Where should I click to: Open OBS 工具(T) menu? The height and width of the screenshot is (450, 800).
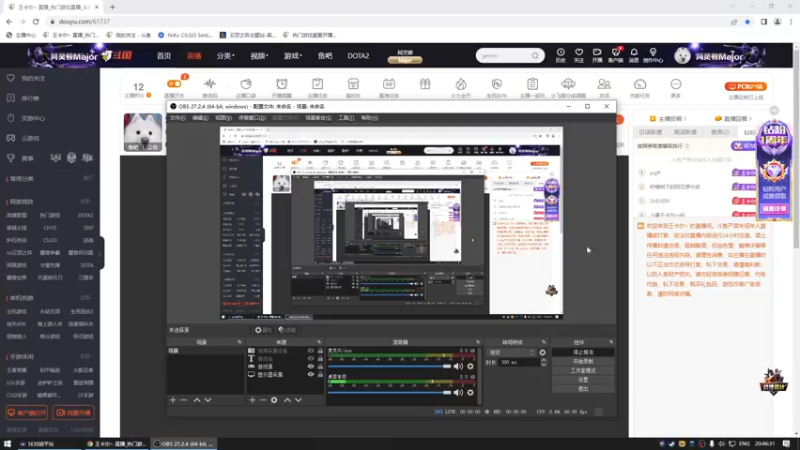click(346, 118)
